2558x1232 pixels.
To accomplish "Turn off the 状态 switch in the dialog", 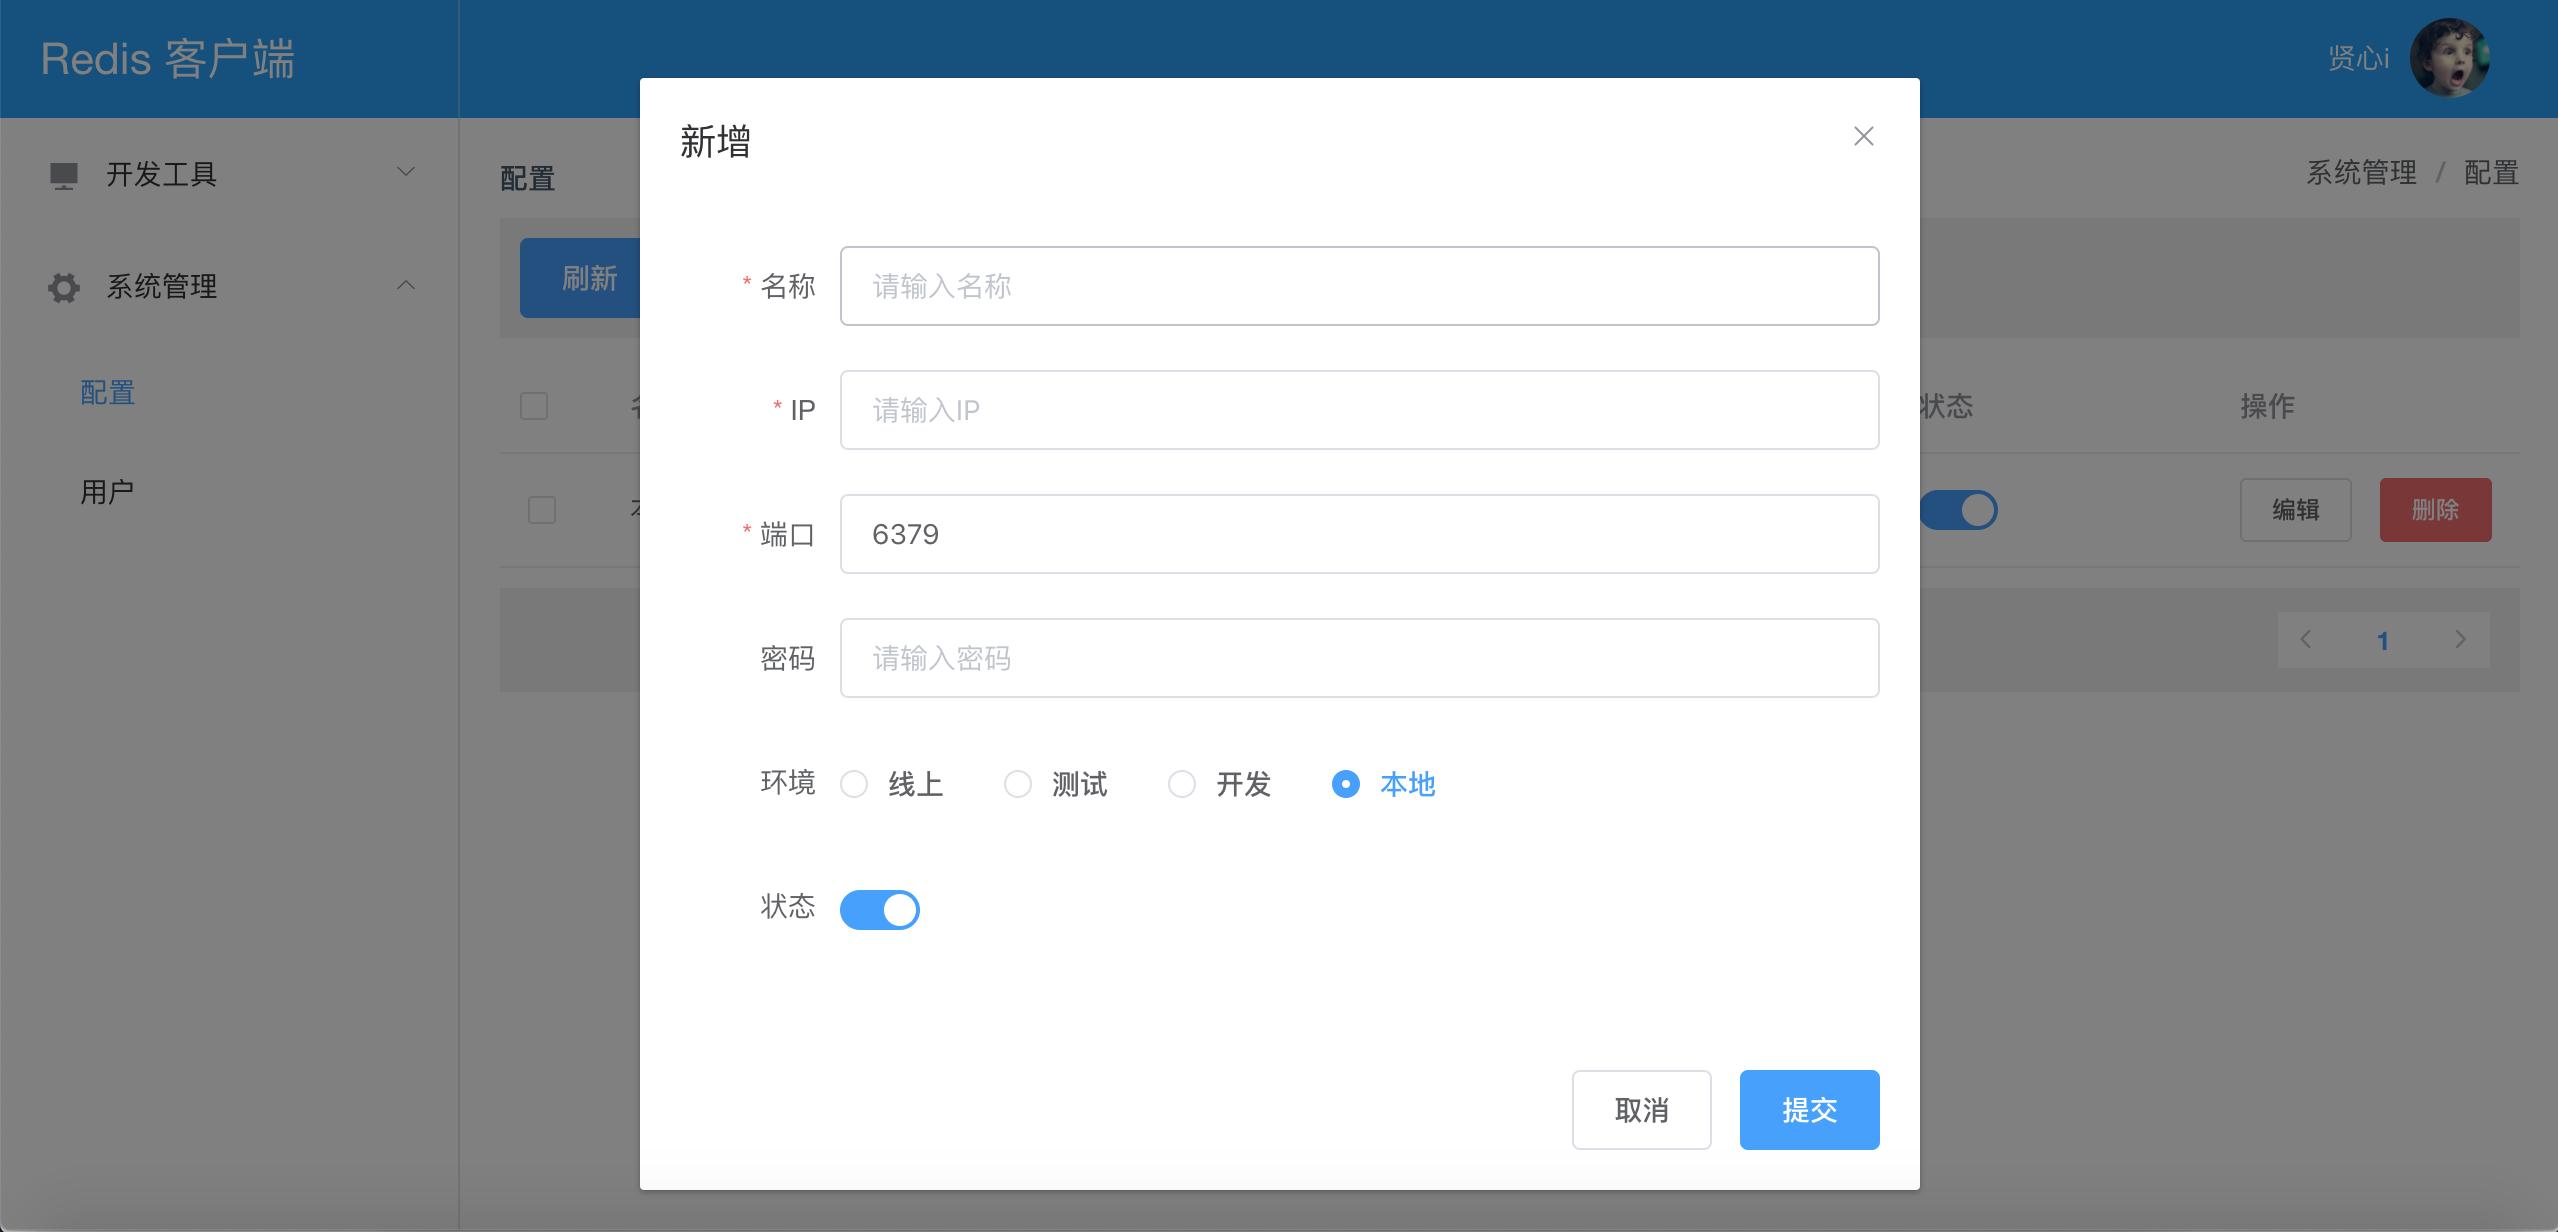I will pos(880,909).
